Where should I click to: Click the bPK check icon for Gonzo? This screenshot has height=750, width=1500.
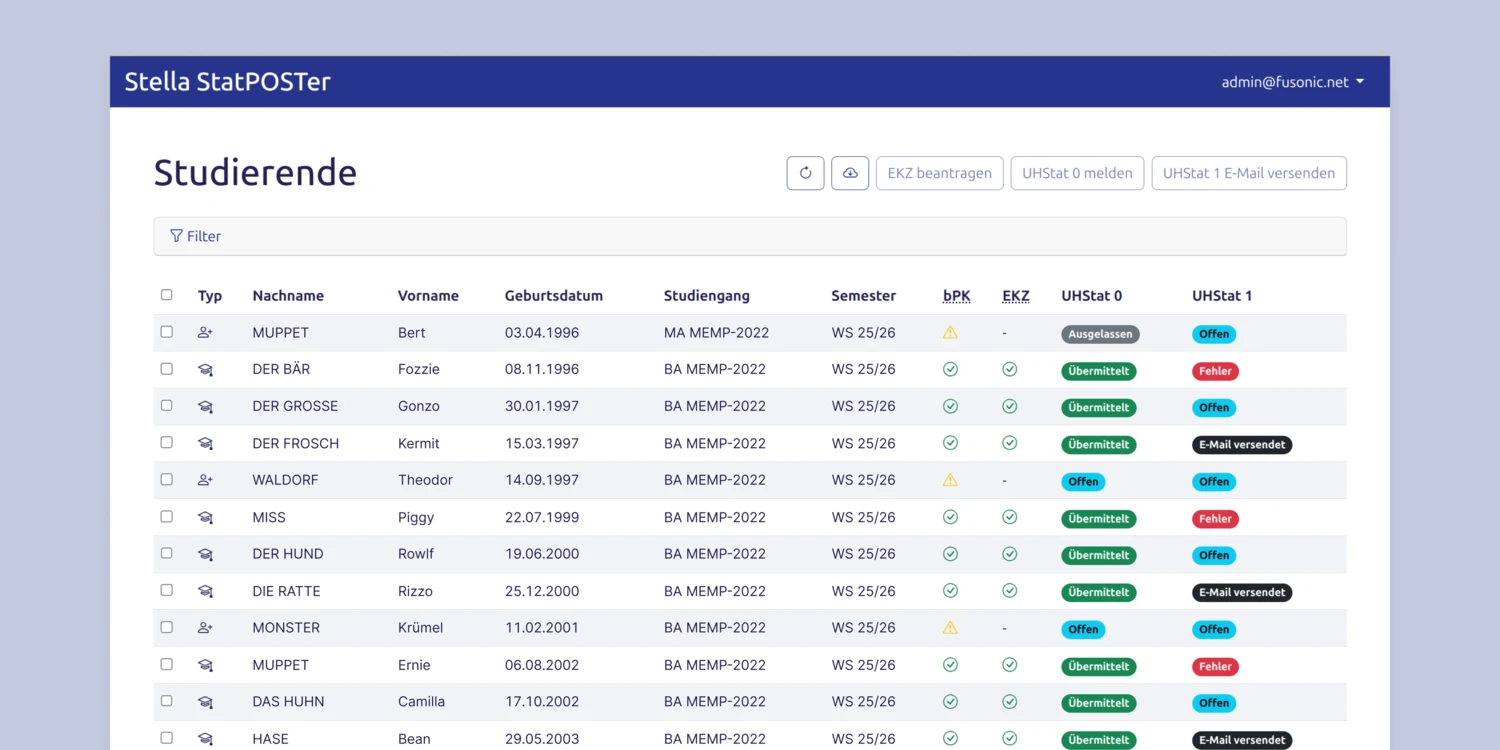click(x=950, y=406)
